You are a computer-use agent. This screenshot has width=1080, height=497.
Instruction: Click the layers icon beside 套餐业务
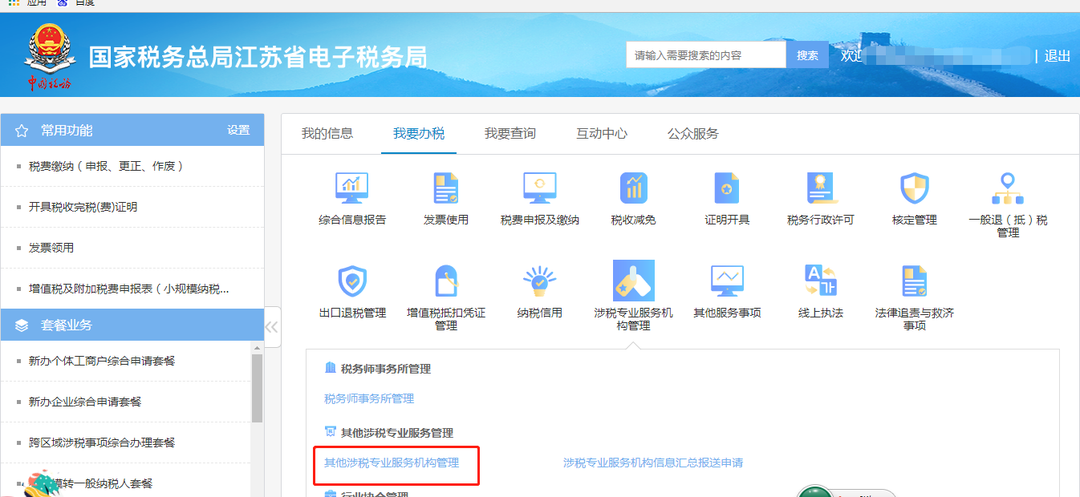tap(21, 325)
